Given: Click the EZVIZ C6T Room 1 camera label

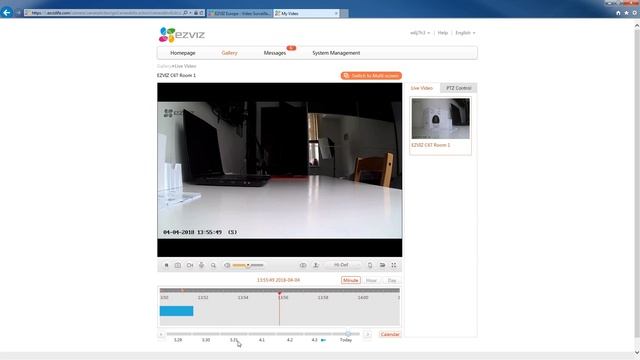Looking at the screenshot, I should (431, 145).
